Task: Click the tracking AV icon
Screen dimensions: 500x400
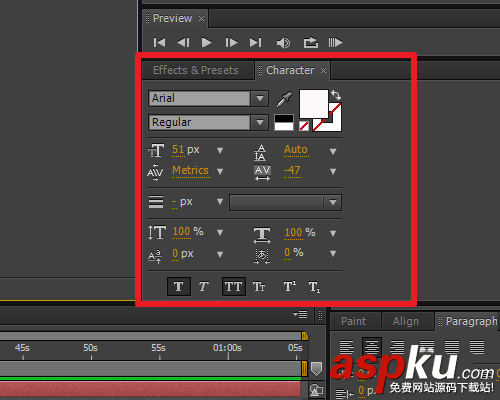Action: (262, 173)
